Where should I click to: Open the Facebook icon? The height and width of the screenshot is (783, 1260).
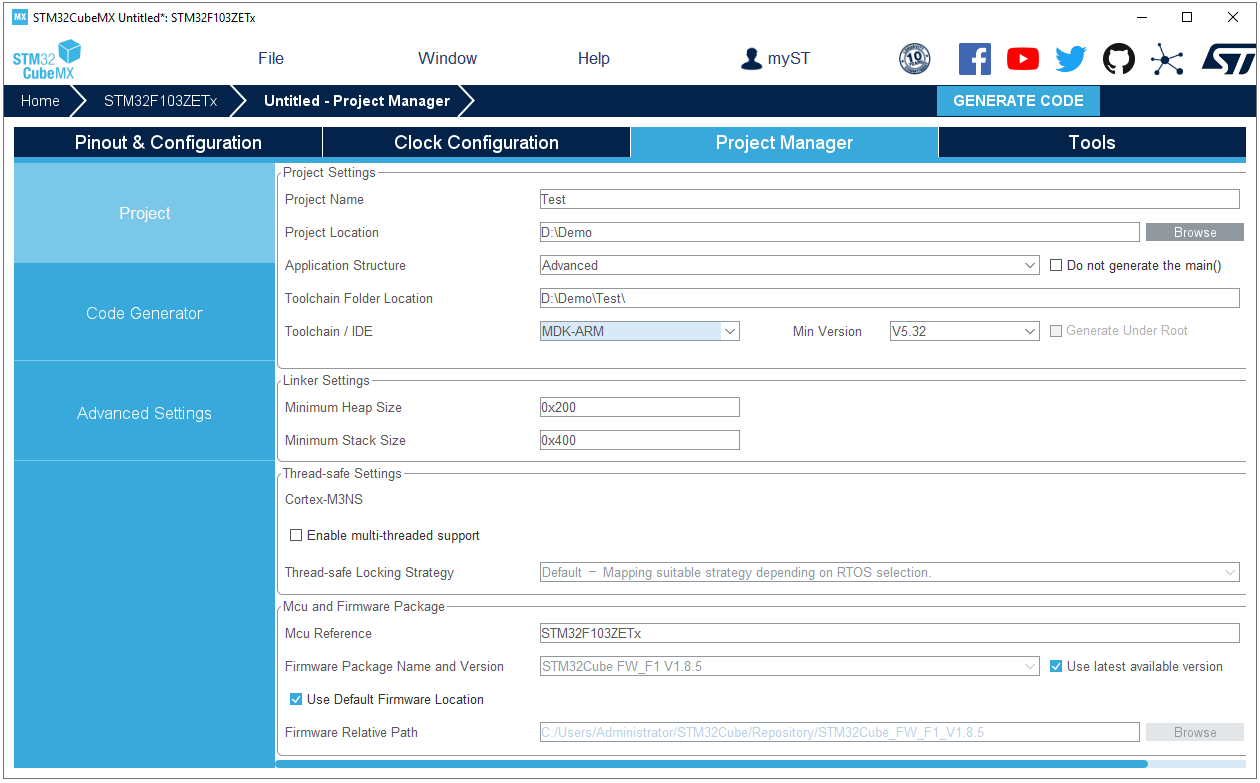click(974, 59)
